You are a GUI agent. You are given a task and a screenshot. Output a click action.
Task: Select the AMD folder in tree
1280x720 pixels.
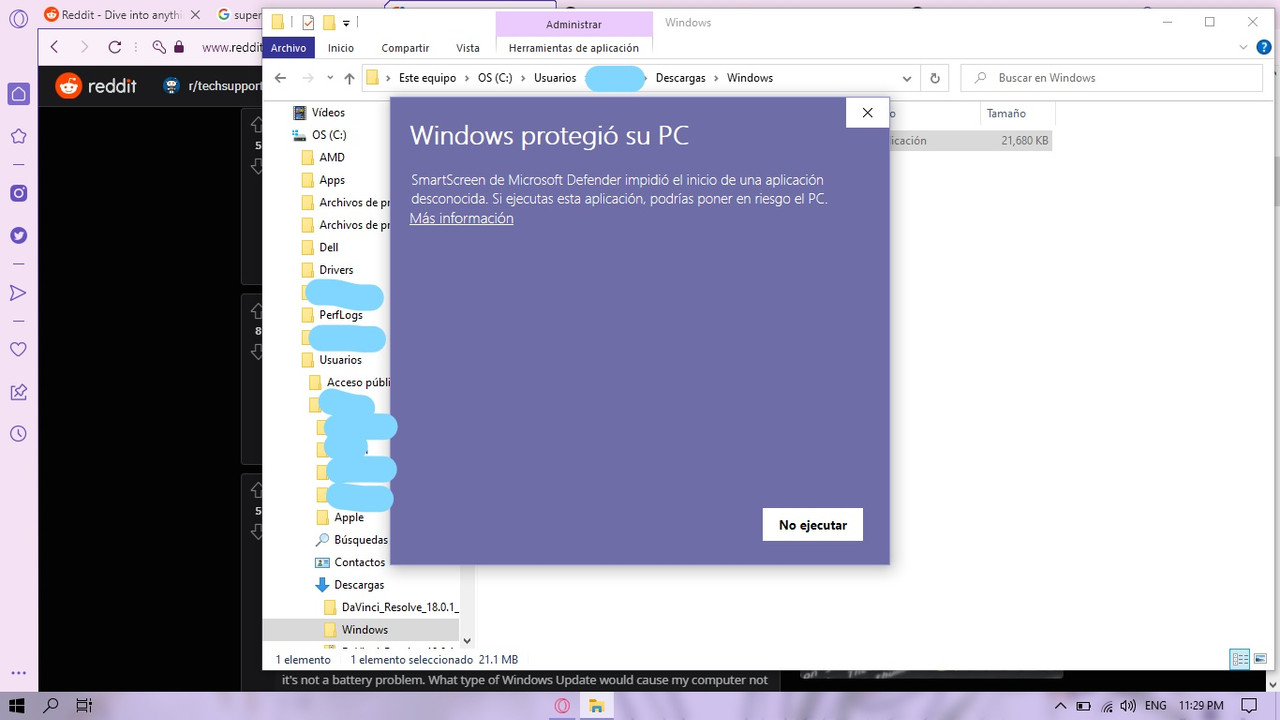click(x=332, y=157)
